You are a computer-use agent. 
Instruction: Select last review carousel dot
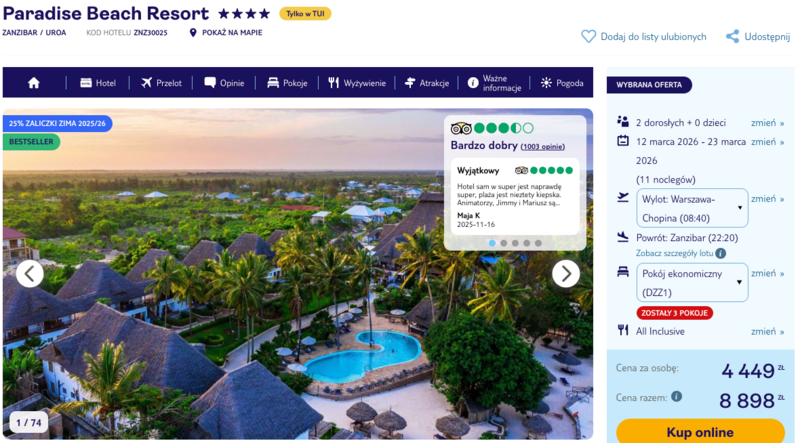pos(538,243)
